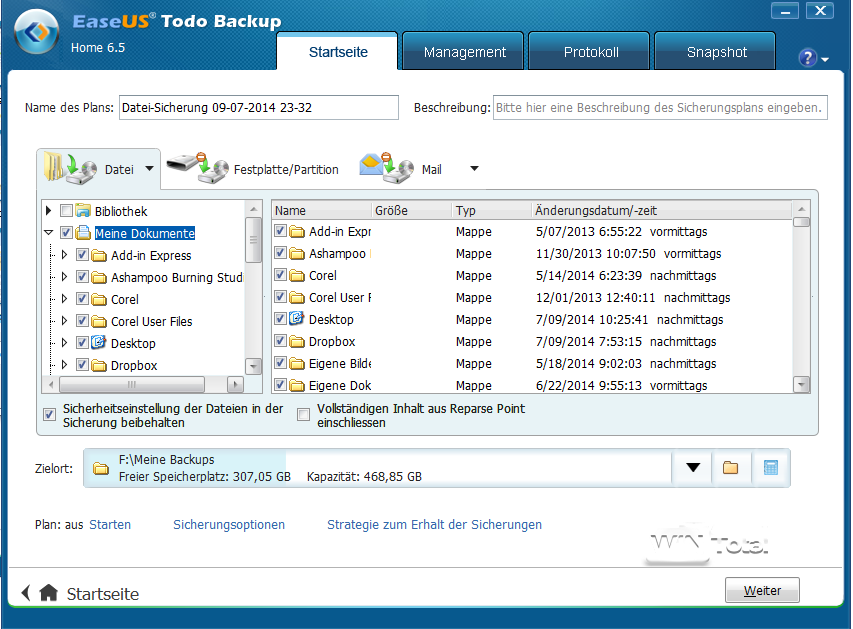Uncheck Desktop checkbox in the file list
The height and width of the screenshot is (629, 853).
point(280,318)
